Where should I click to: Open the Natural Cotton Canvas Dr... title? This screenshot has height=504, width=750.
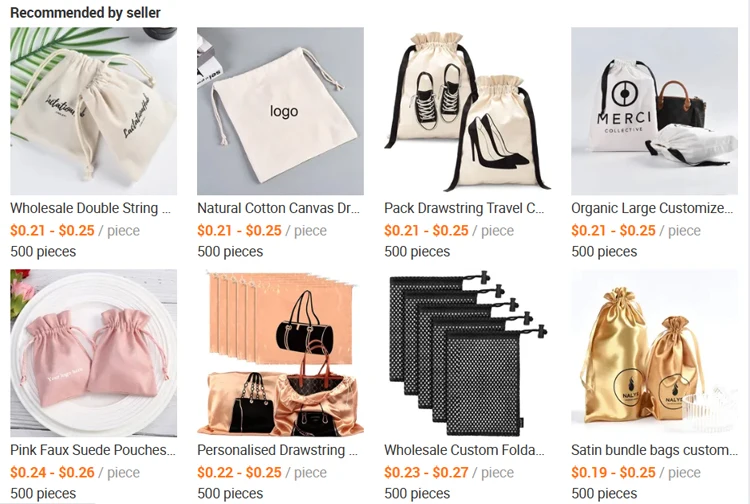[278, 208]
